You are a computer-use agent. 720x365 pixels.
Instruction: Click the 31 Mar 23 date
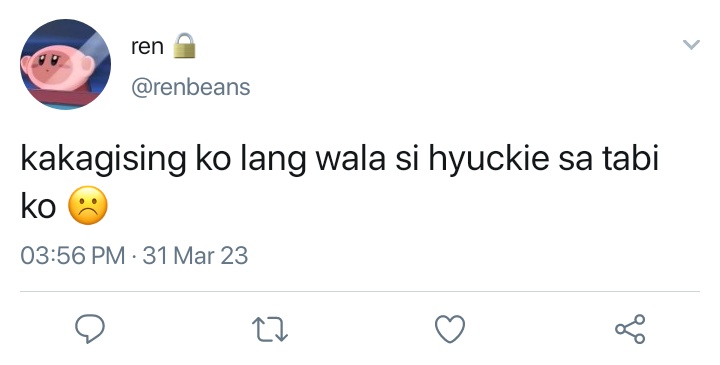pos(195,256)
